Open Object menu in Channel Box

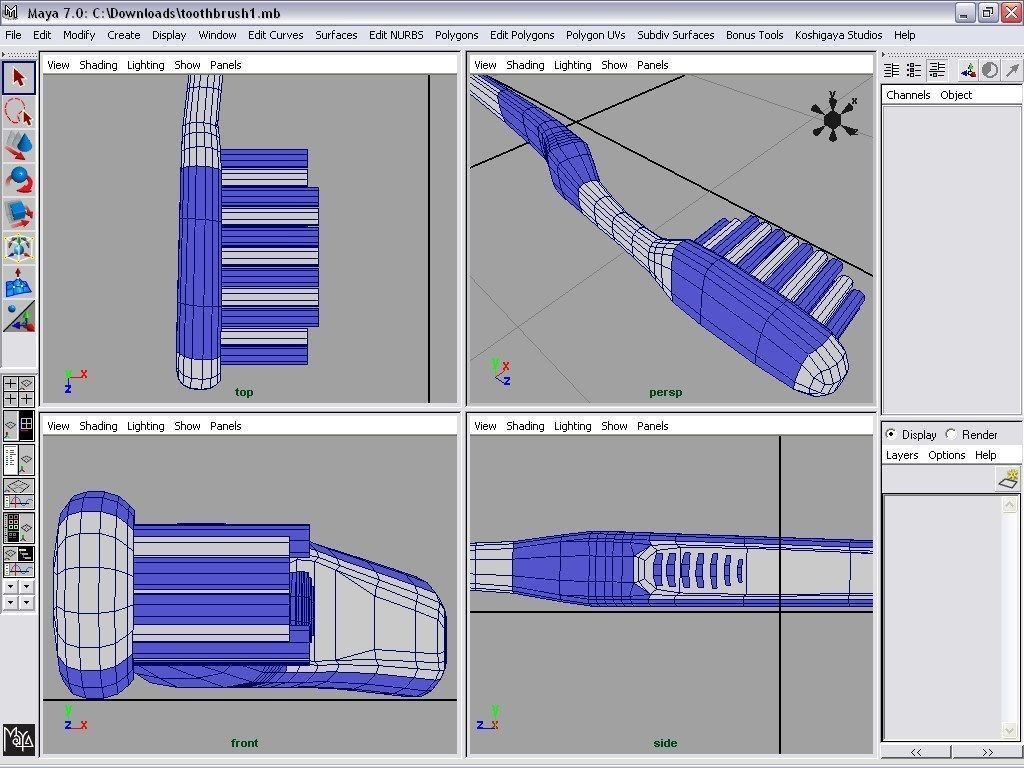pyautogui.click(x=956, y=95)
